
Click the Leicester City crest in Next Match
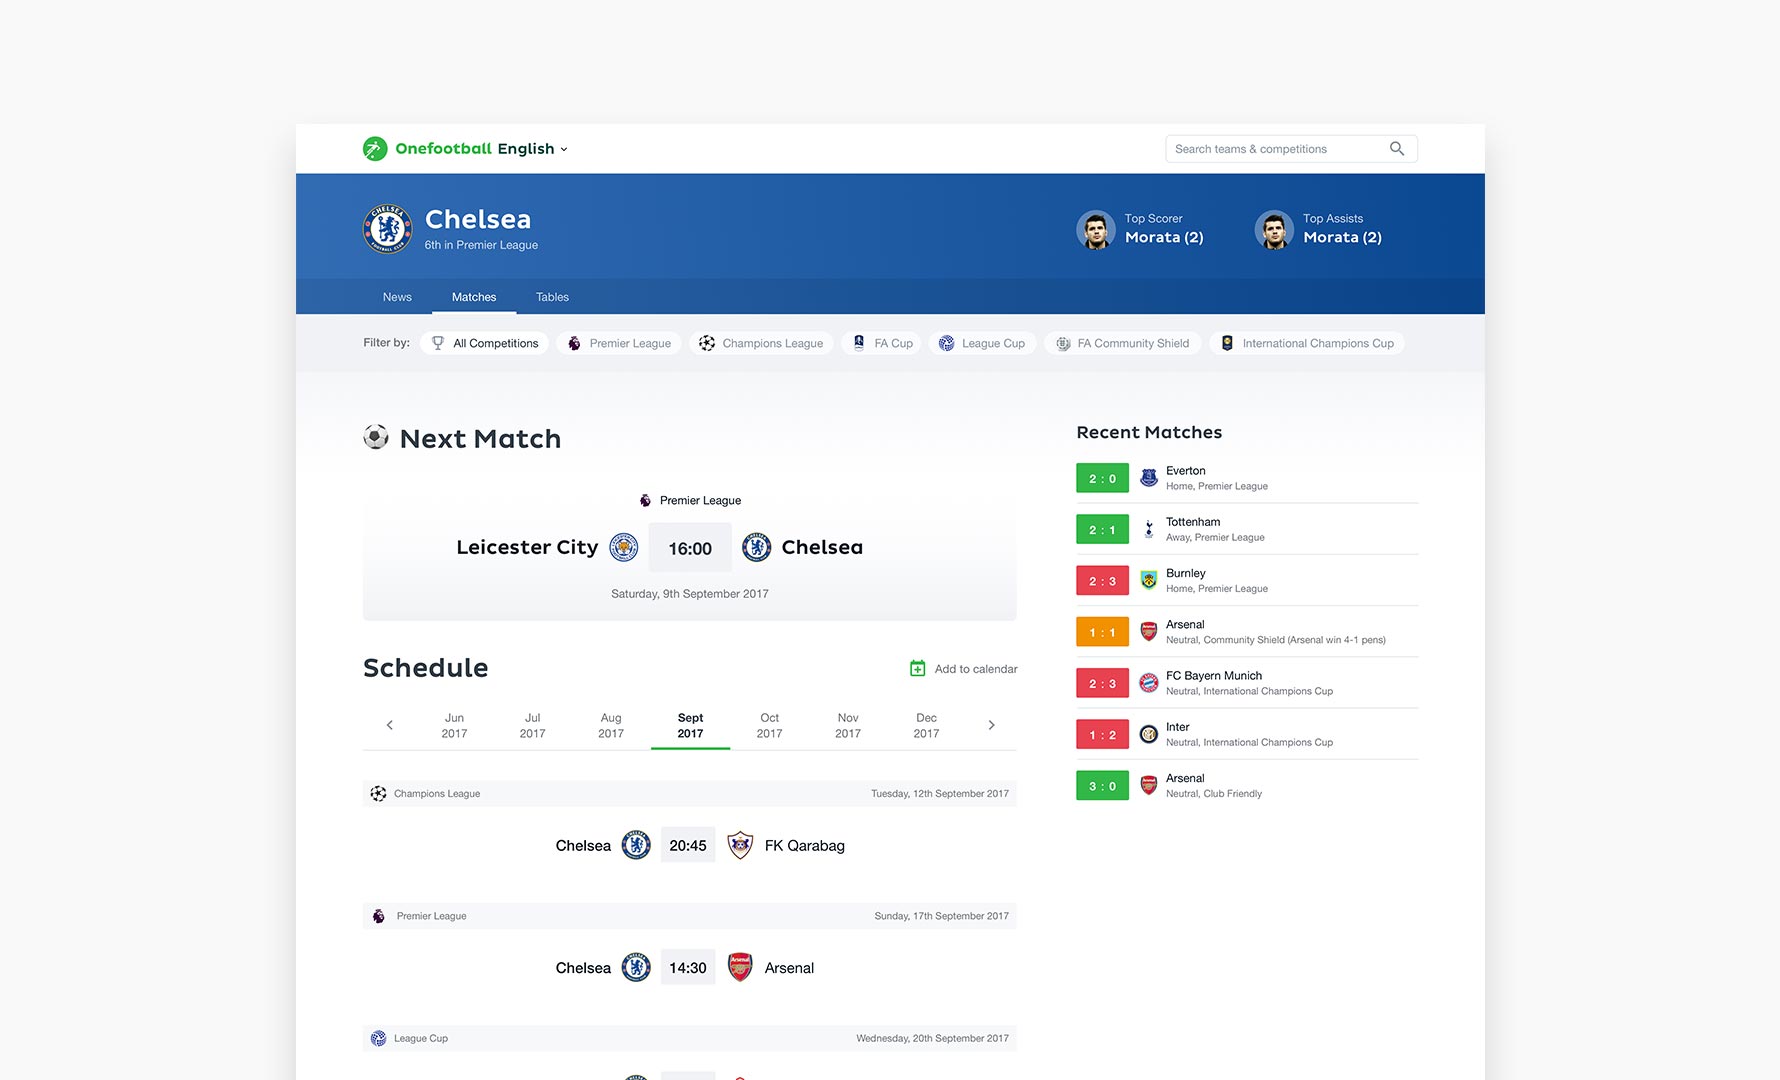[x=624, y=547]
